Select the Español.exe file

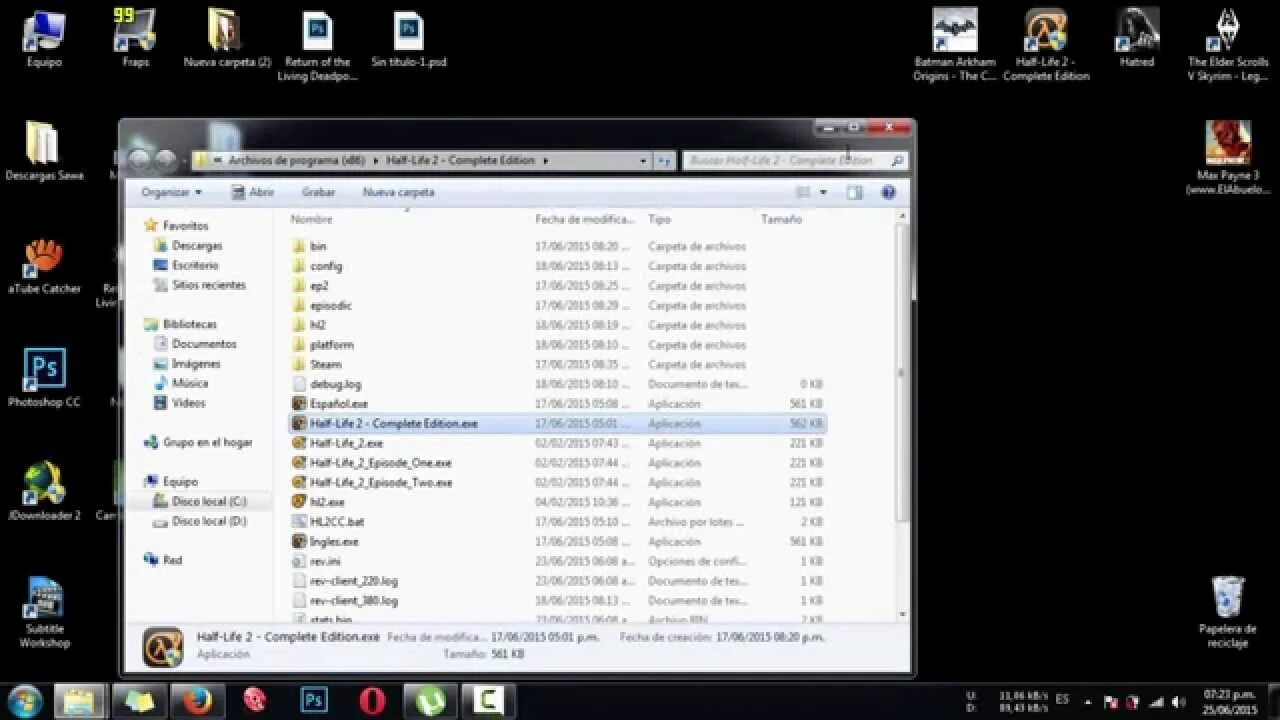(x=557, y=404)
